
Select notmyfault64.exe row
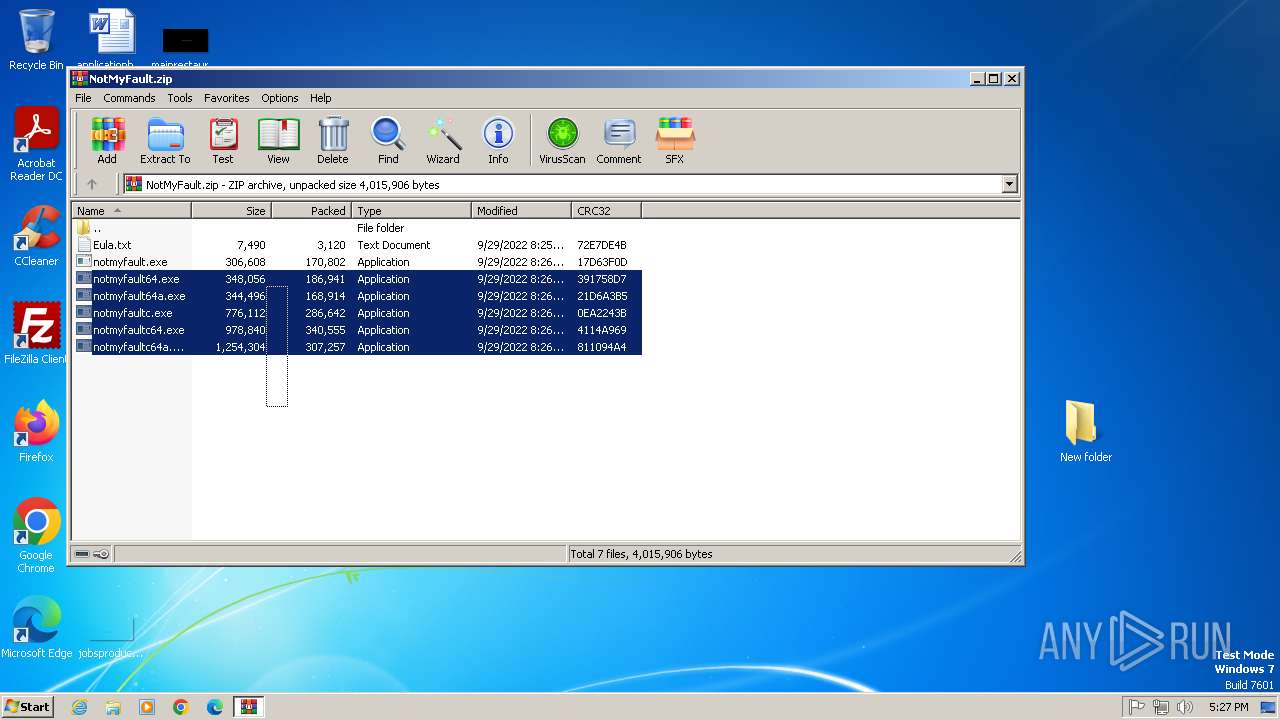[x=357, y=279]
